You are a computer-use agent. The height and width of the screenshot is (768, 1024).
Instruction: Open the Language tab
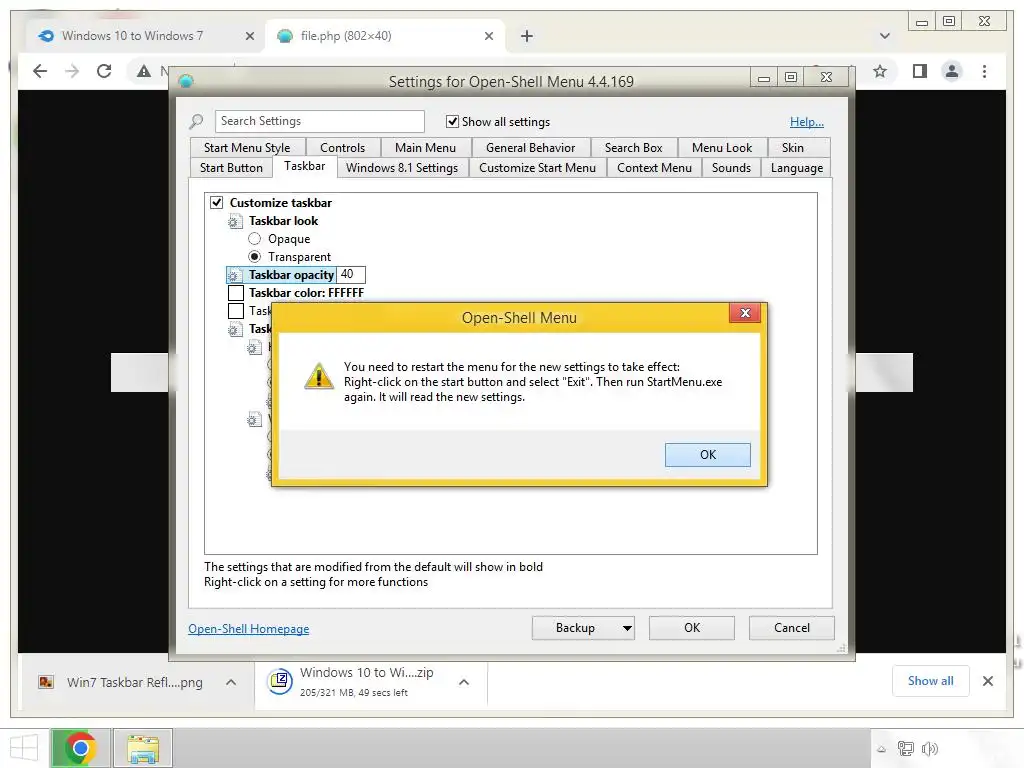click(x=797, y=168)
